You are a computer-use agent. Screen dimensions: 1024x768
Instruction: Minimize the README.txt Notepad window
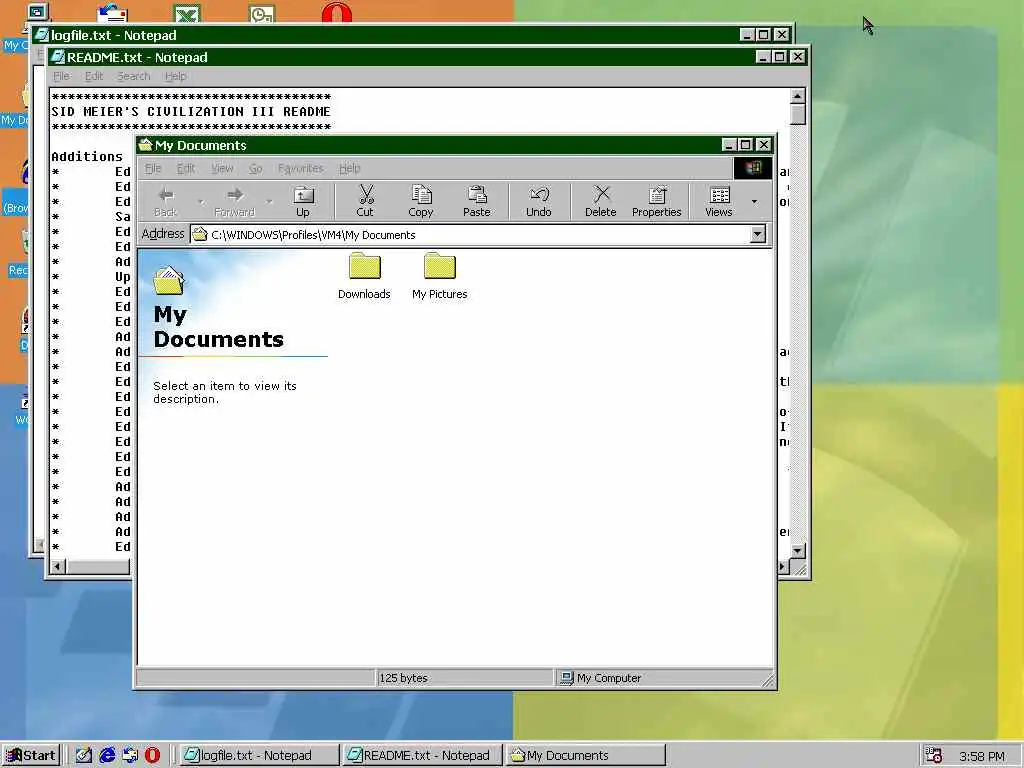[x=763, y=57]
